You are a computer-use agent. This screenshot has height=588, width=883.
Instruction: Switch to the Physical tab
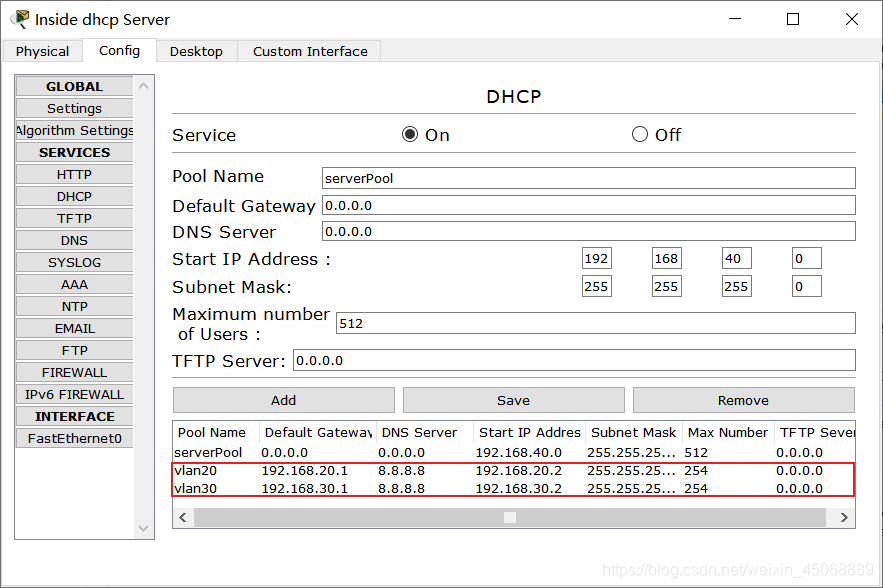point(42,51)
